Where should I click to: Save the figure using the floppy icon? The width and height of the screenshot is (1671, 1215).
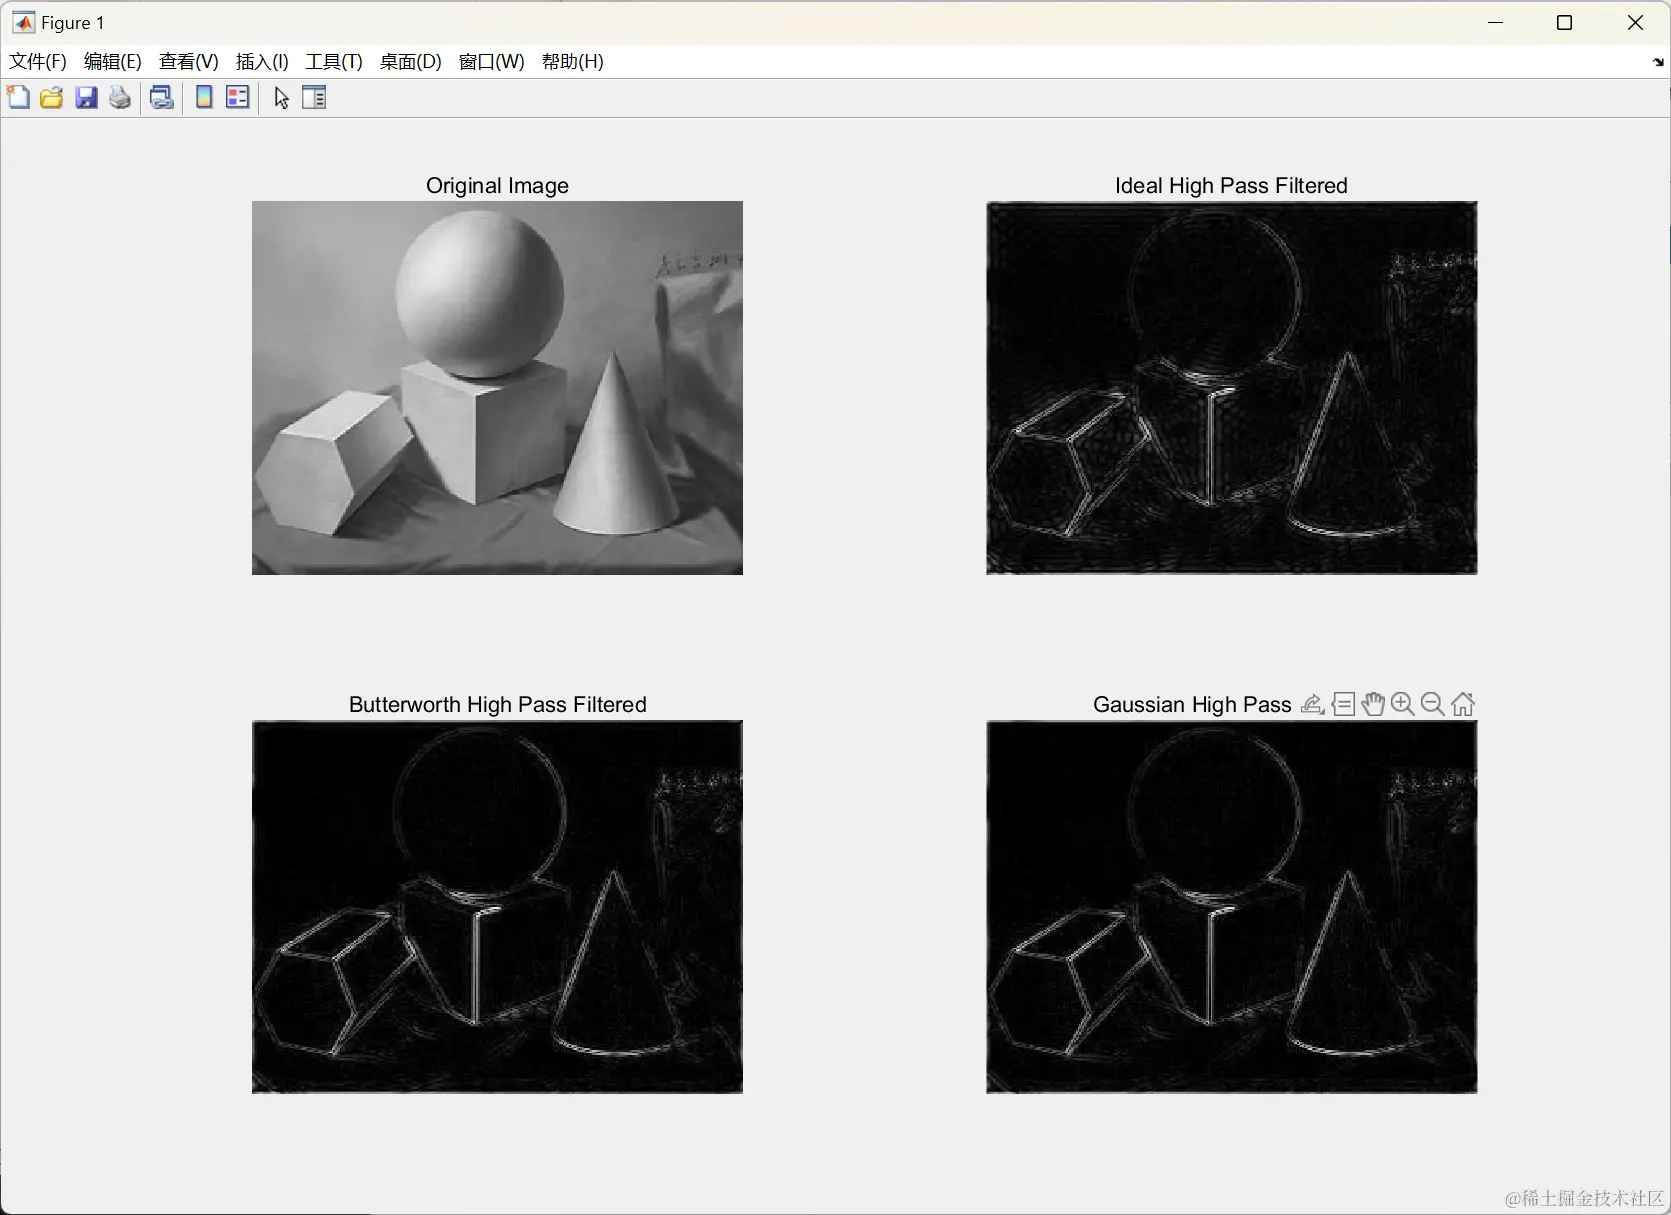(x=87, y=97)
